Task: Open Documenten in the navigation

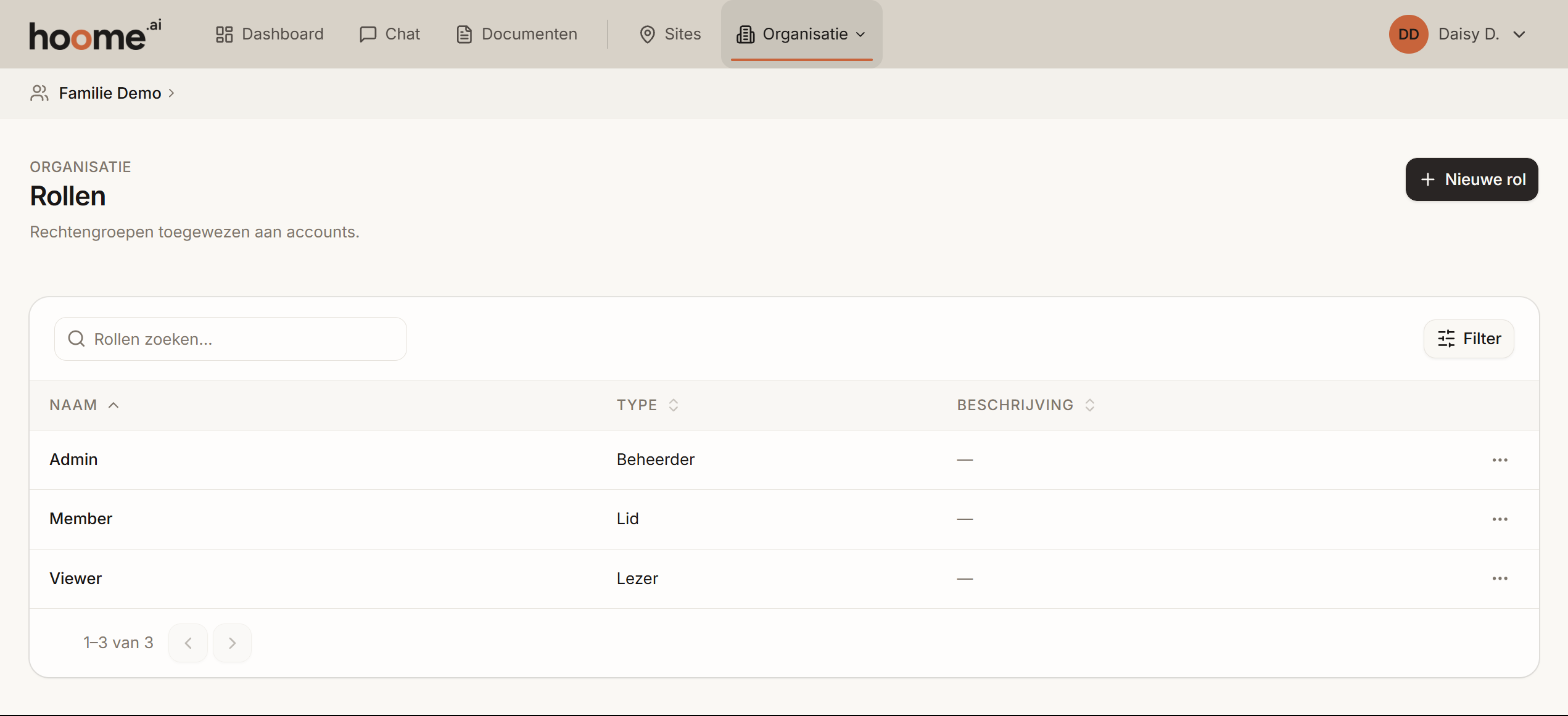Action: (517, 34)
